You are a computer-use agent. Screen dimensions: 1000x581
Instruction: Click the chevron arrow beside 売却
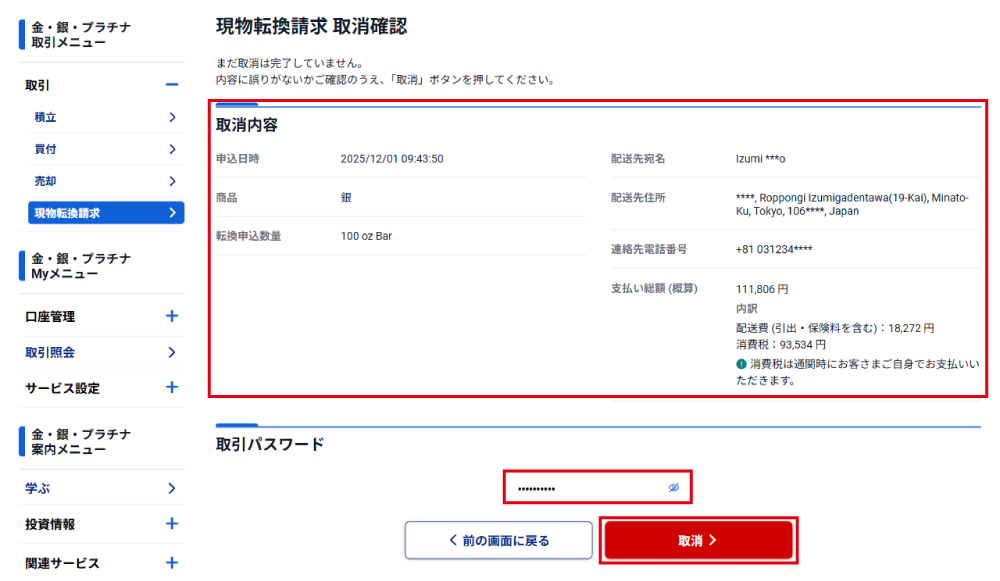[x=172, y=181]
